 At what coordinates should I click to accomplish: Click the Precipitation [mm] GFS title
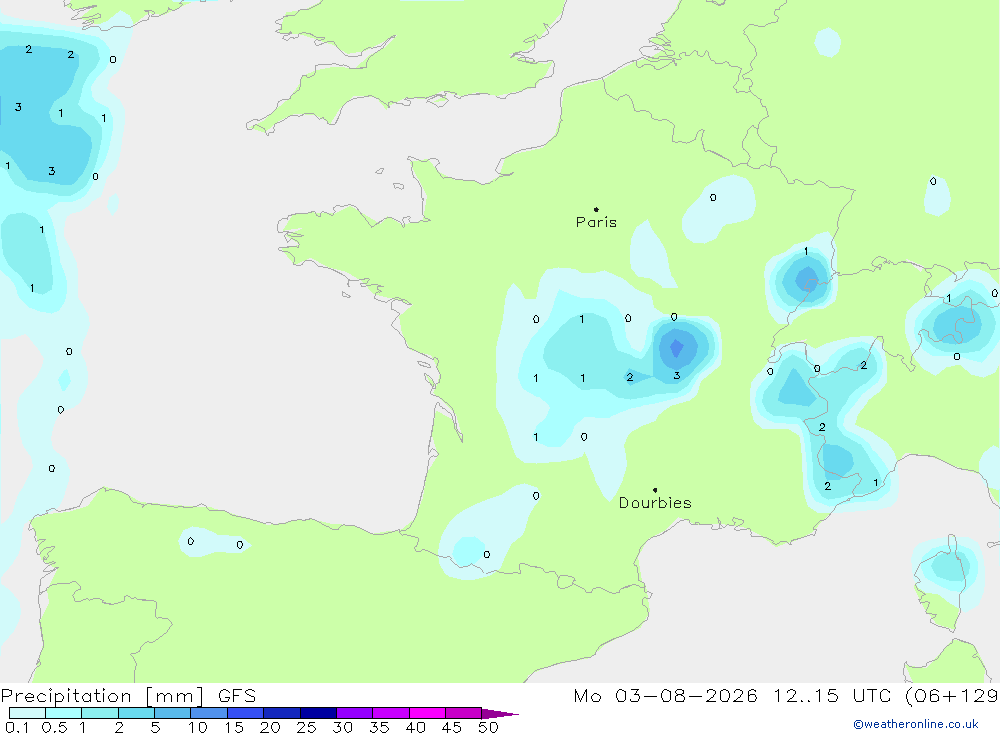click(128, 696)
